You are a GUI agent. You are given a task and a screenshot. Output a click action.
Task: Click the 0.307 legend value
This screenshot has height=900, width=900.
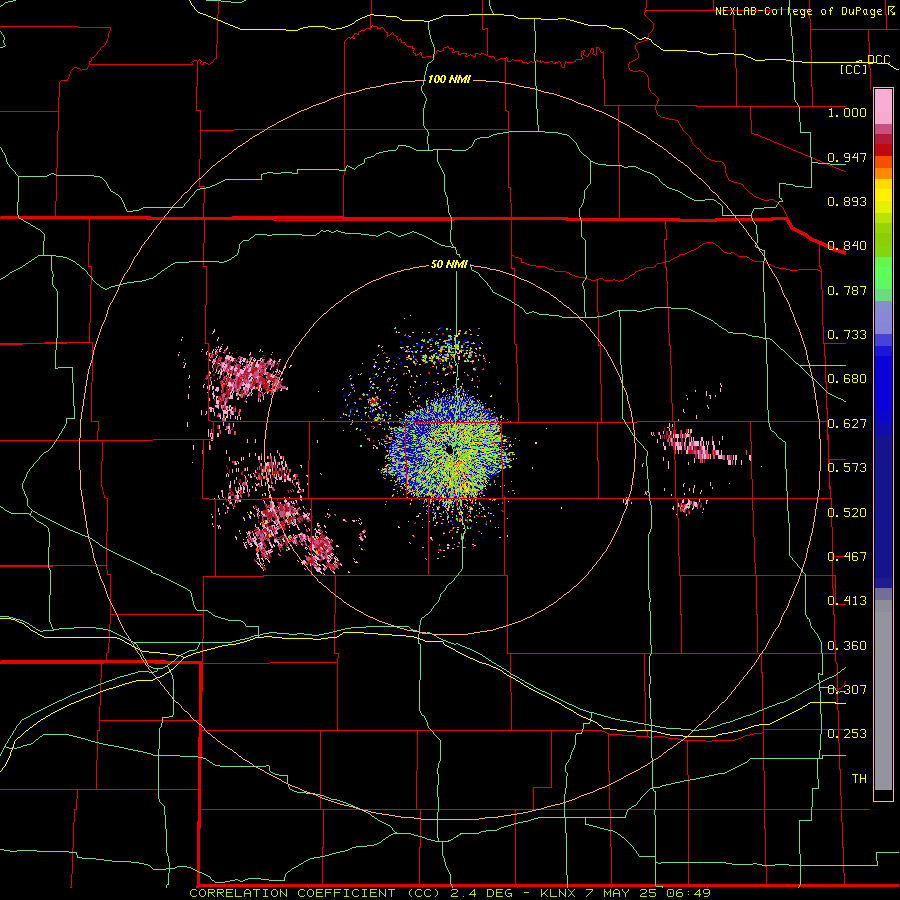pyautogui.click(x=847, y=690)
